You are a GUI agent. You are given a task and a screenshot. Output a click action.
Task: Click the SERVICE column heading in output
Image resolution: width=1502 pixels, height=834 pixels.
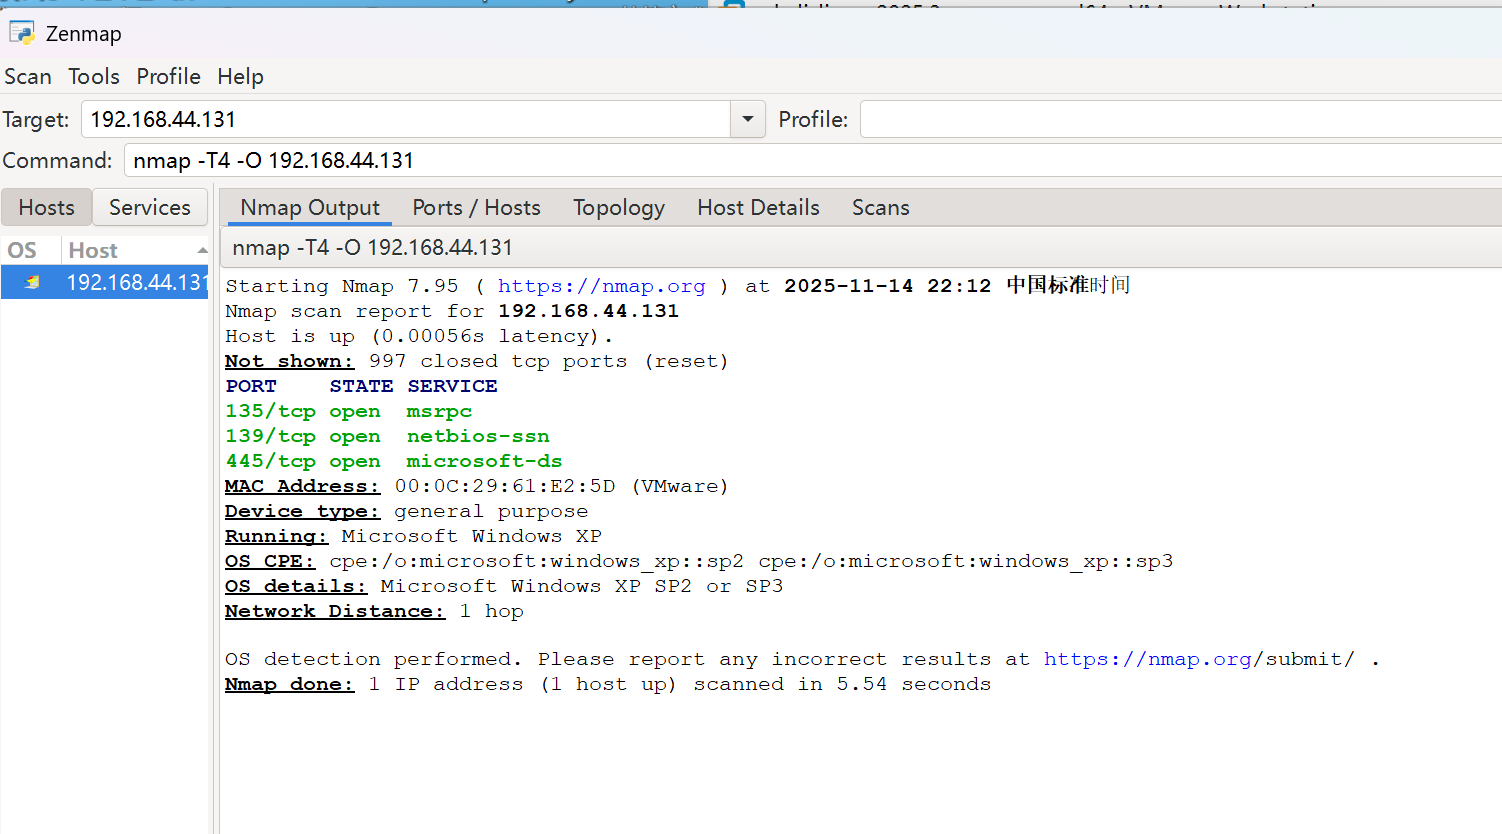pos(452,386)
